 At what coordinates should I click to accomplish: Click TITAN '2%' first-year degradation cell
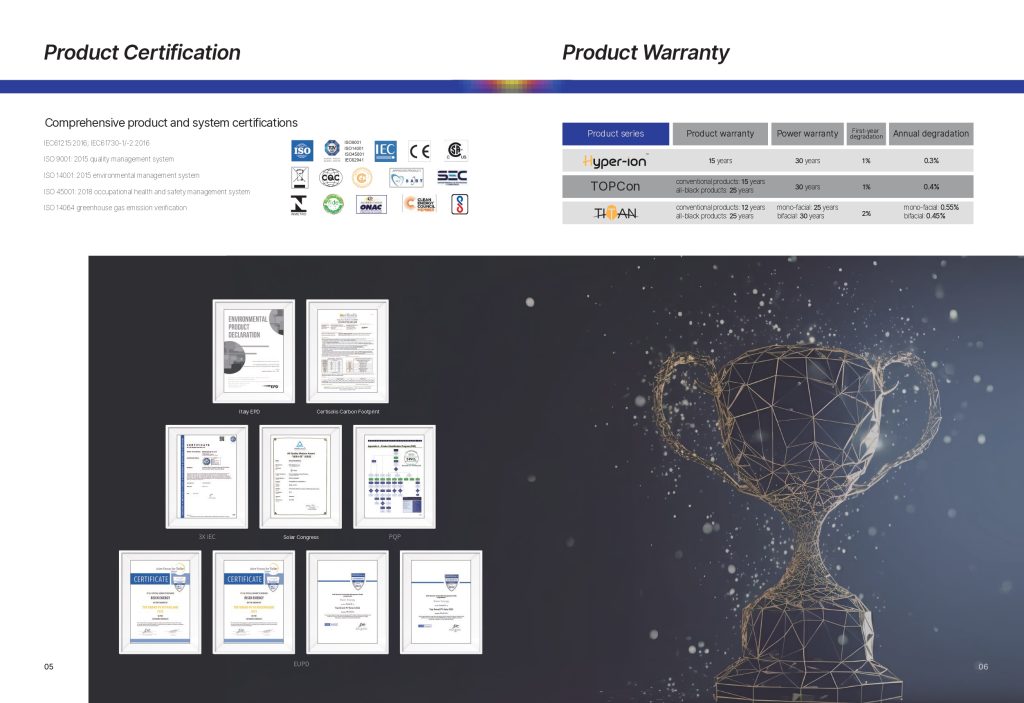866,214
